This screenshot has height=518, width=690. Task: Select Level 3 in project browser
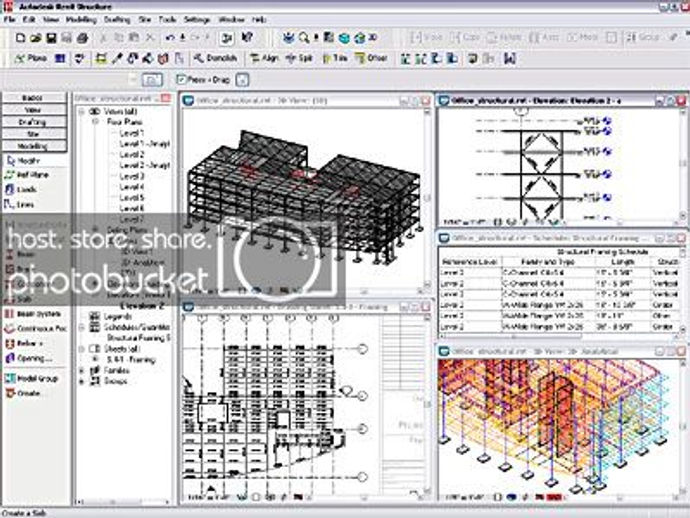[x=132, y=176]
